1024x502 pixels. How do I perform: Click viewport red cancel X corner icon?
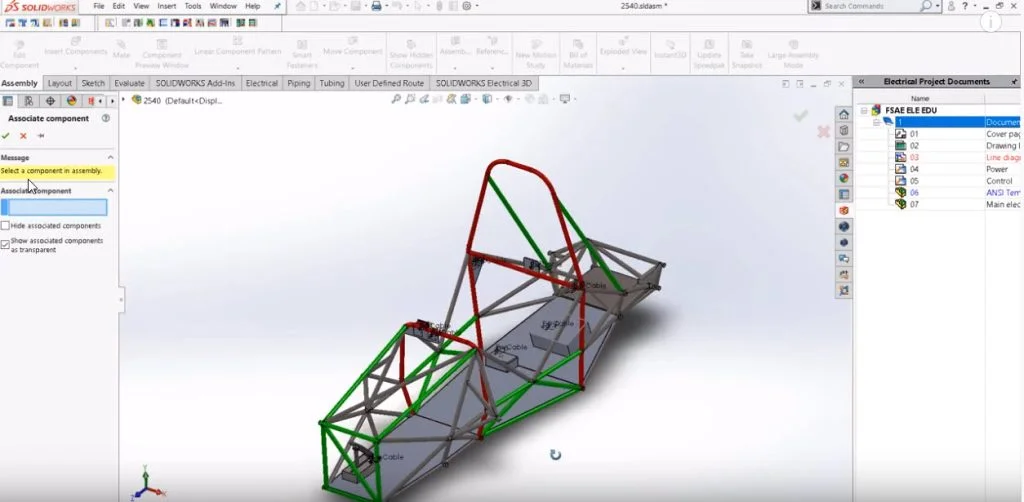(824, 132)
